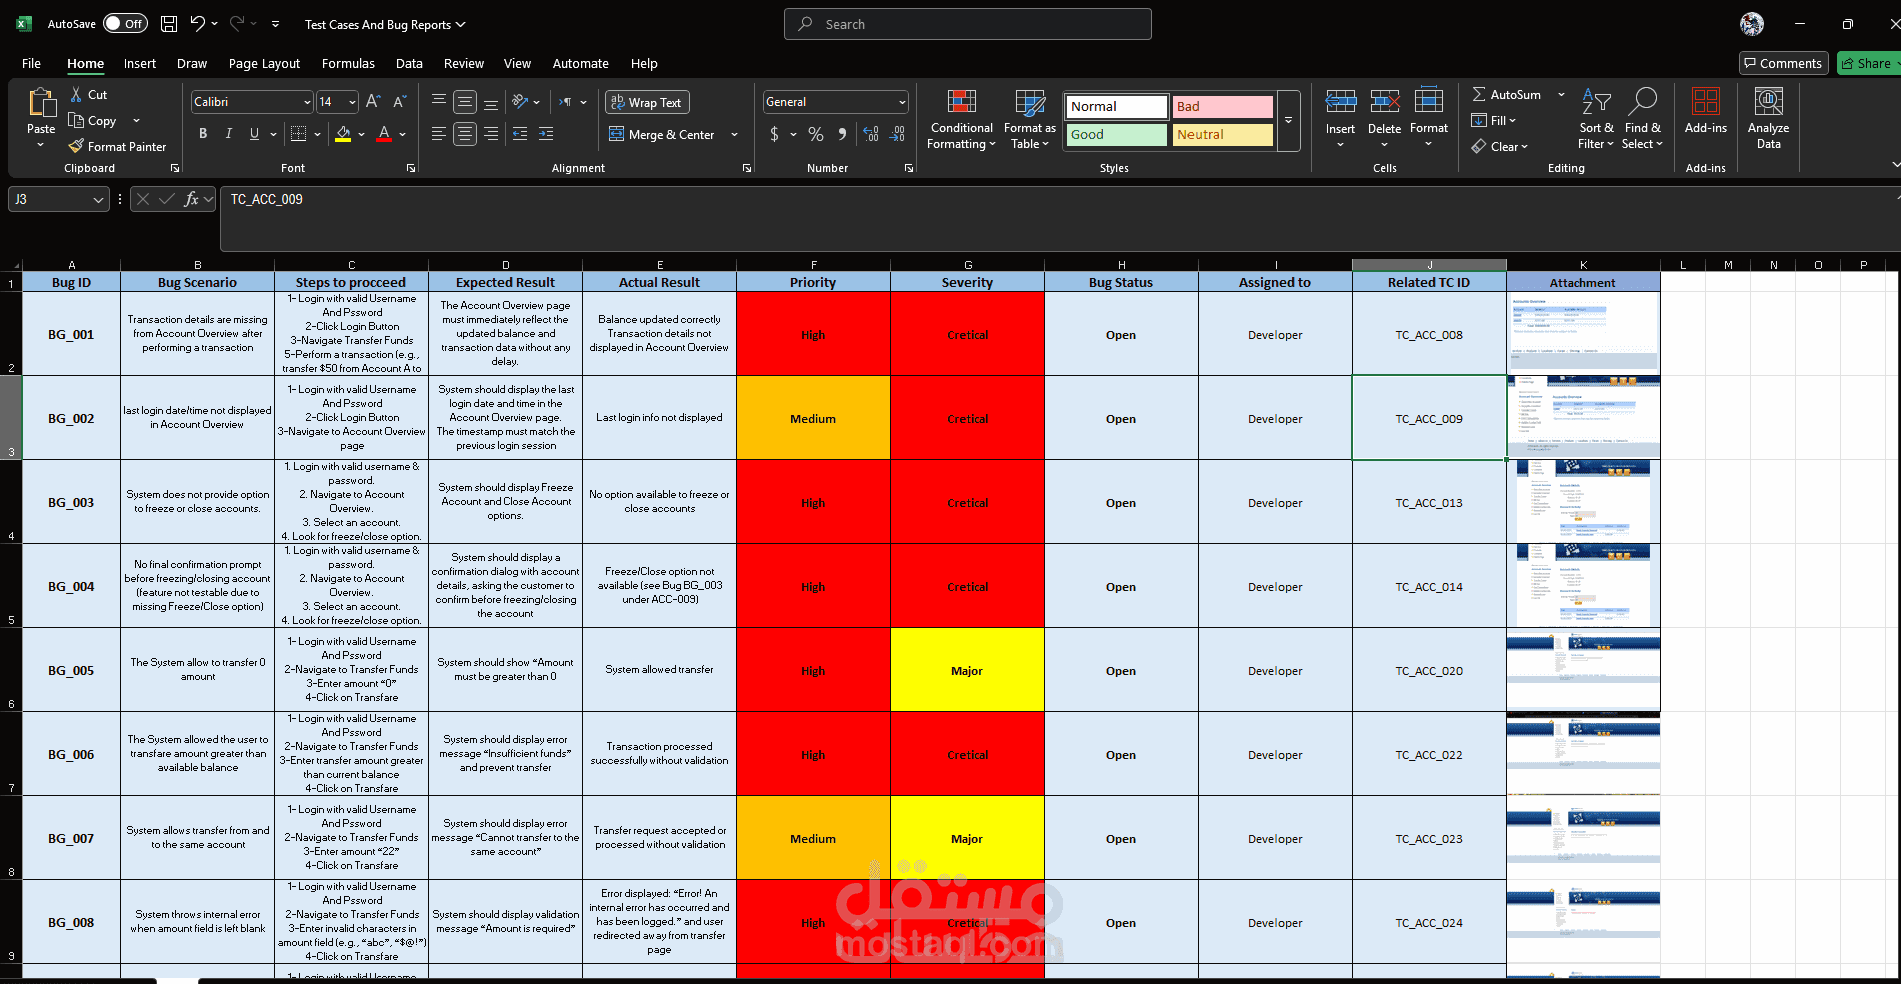Click the Insert Function fx icon
Screen dimensions: 1901x984
pyautogui.click(x=191, y=199)
